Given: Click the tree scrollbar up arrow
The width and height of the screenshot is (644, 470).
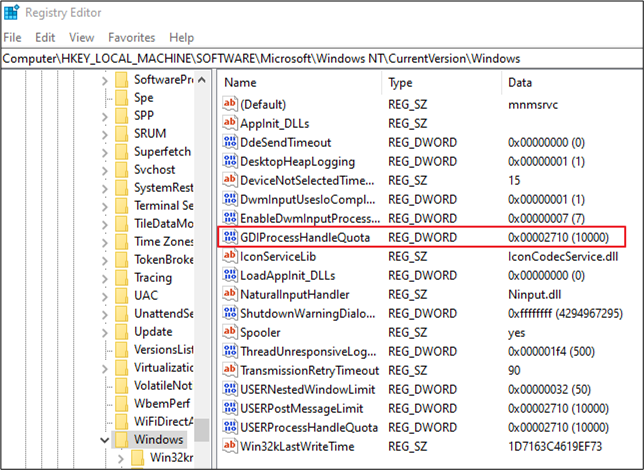Looking at the screenshot, I should click(202, 80).
